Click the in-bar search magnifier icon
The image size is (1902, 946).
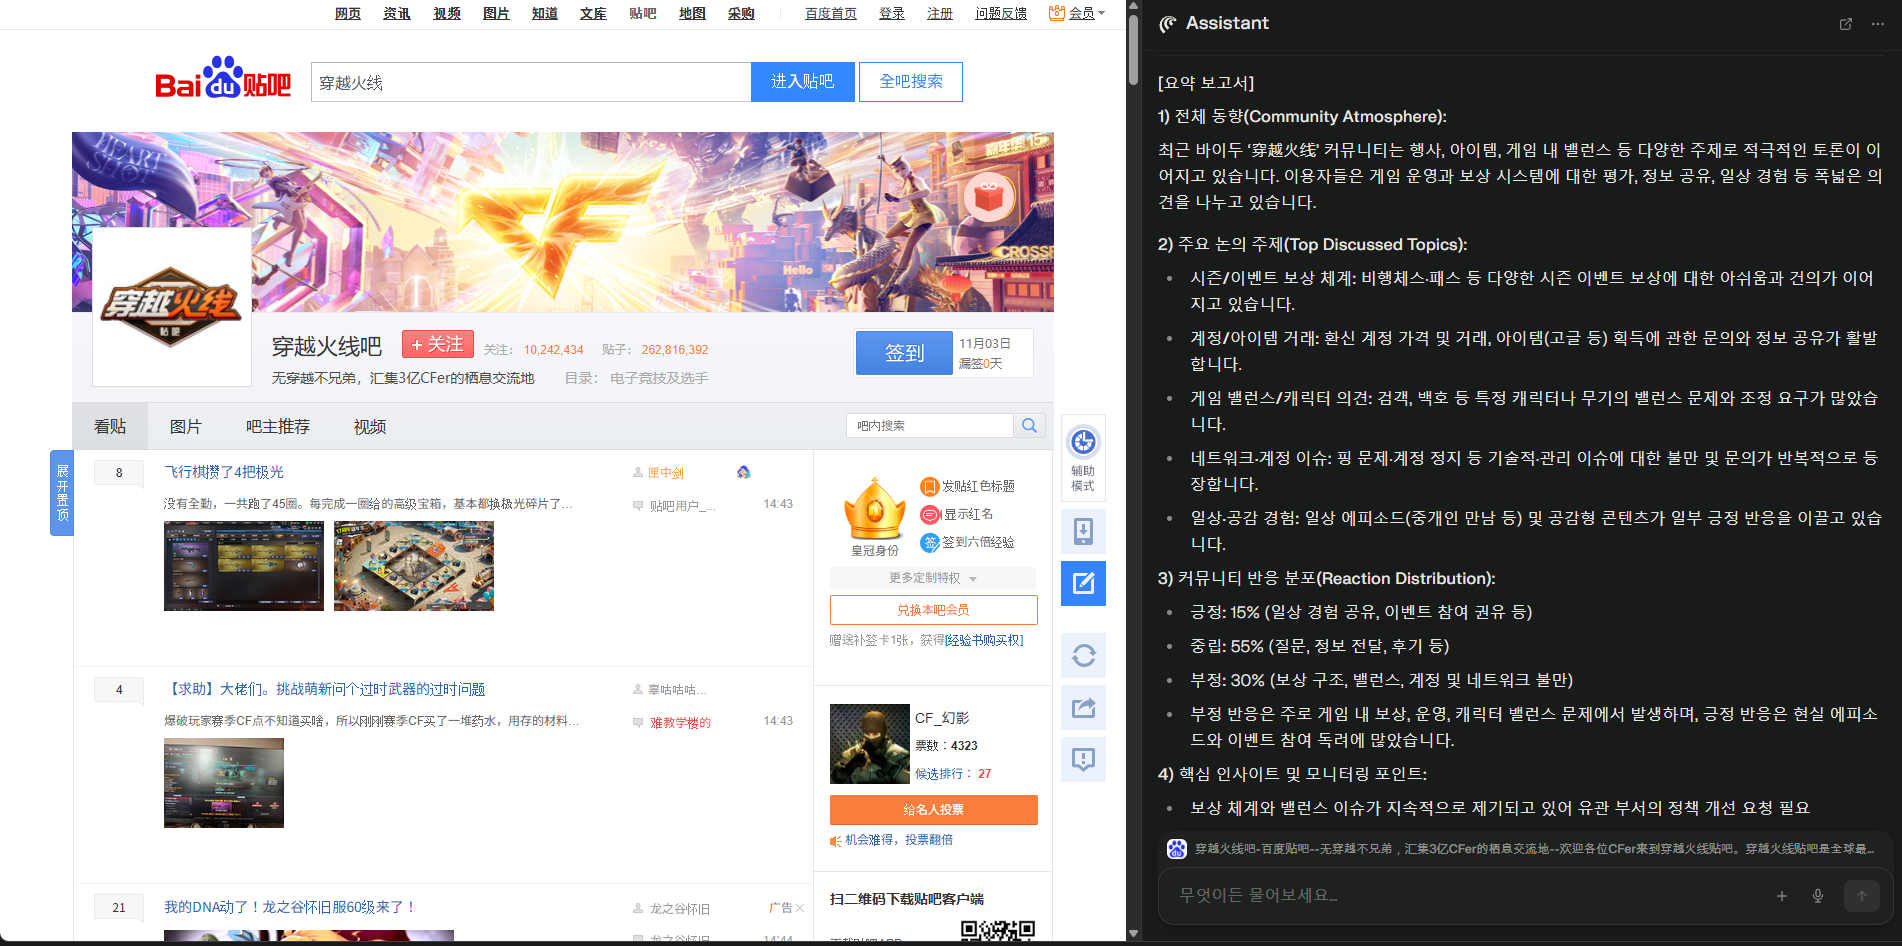pos(1029,426)
